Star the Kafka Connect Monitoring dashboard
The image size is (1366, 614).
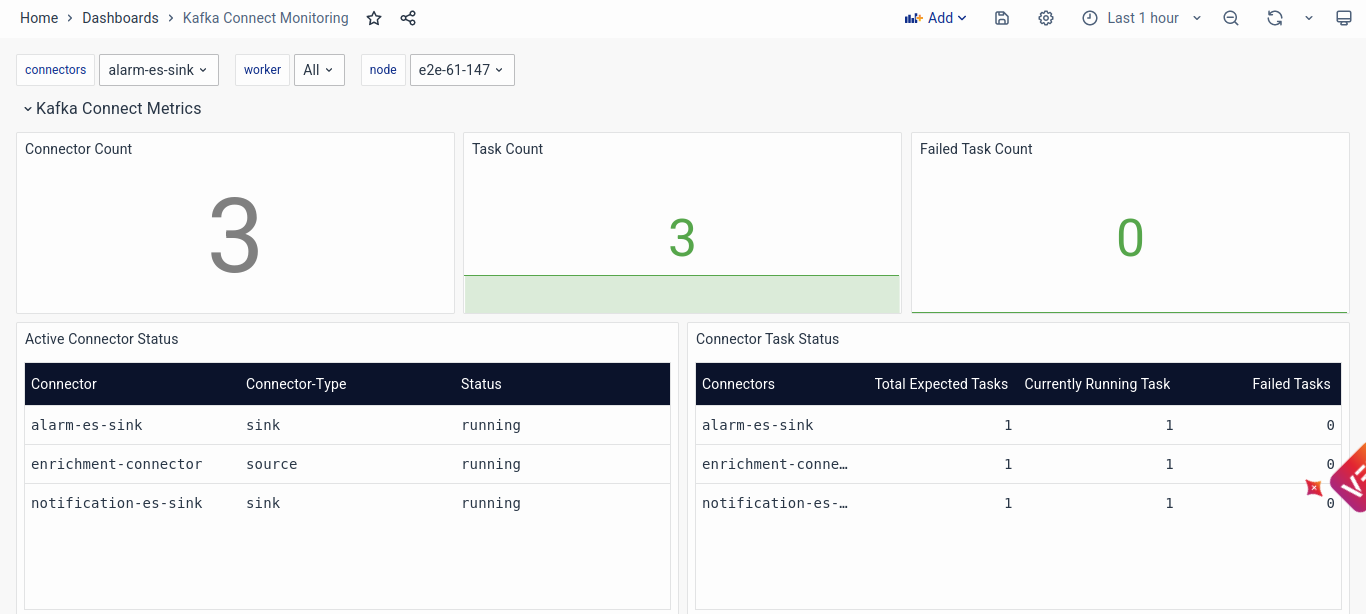[x=374, y=18]
